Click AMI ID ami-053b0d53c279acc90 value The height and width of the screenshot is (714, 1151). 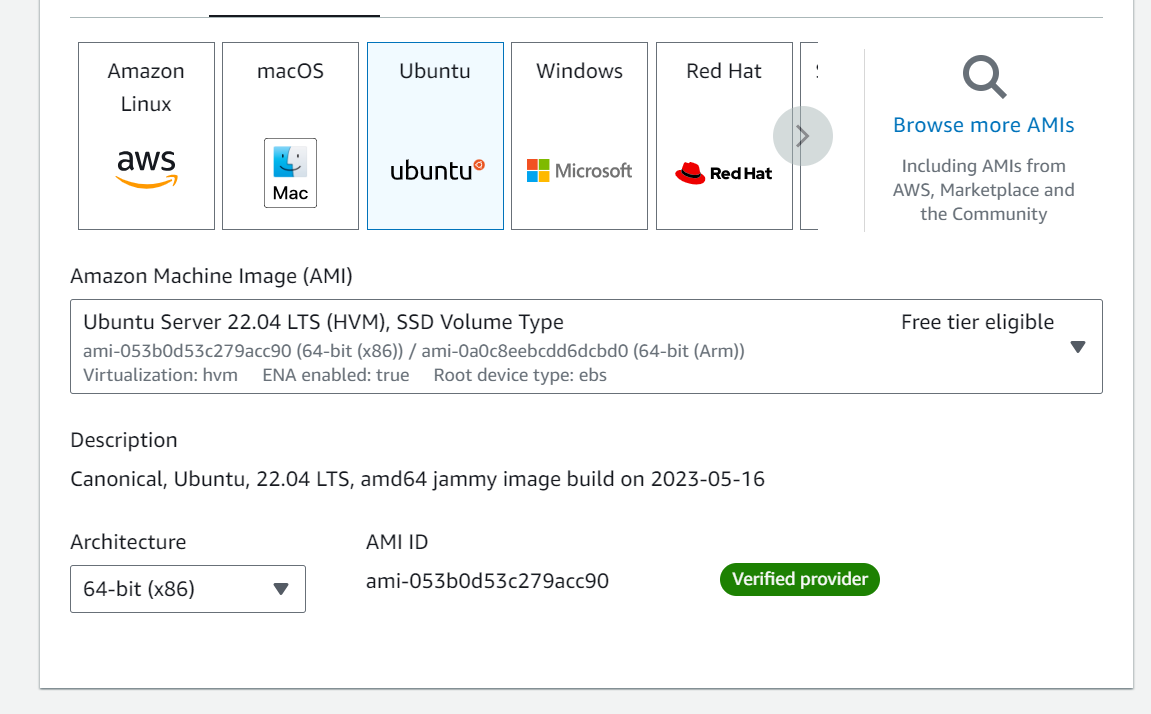click(487, 581)
